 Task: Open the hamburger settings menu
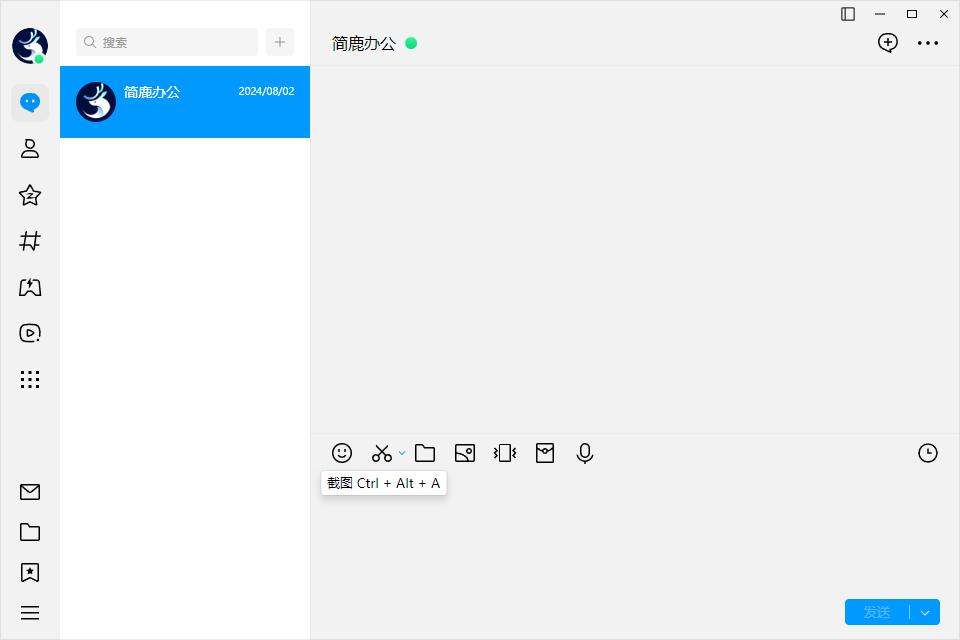click(x=30, y=612)
